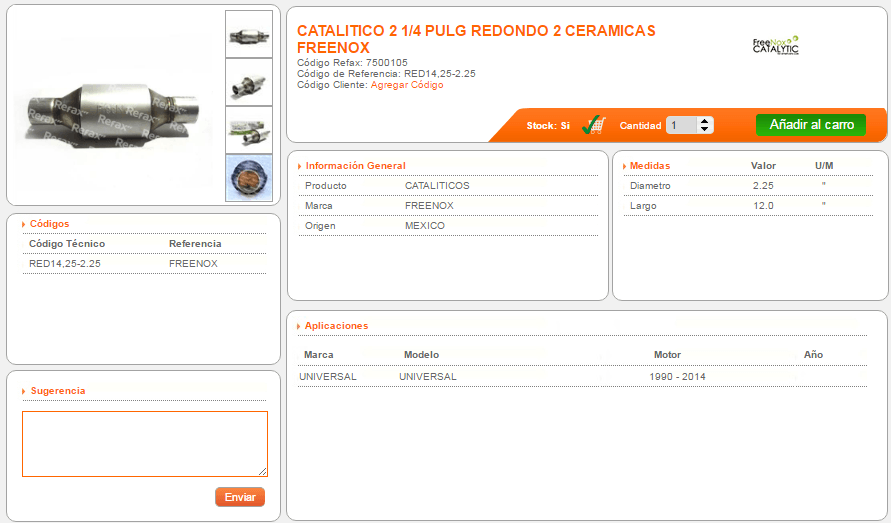Viewport: 891px width, 523px height.
Task: Select the fourth ceramic end-view thumbnail
Action: [x=249, y=178]
